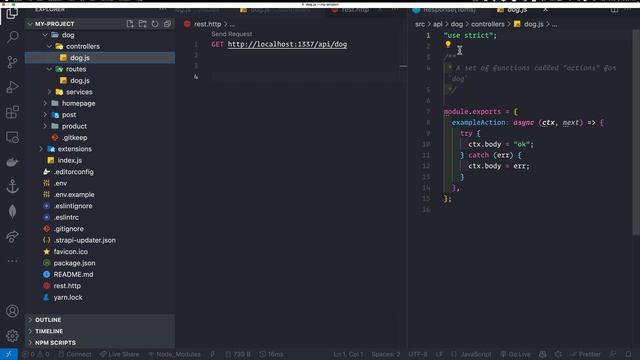Click notifications bell in status bar
This screenshot has width=640, height=360.
[628, 354]
